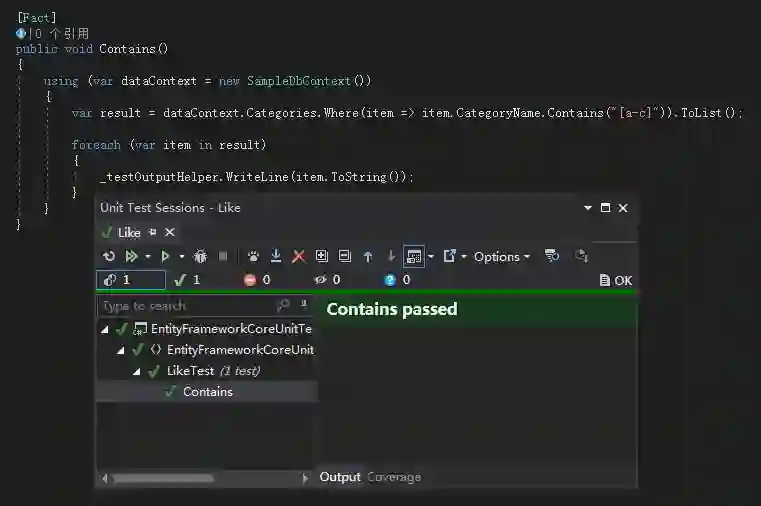Click the export results icon
The width and height of the screenshot is (761, 506).
[x=449, y=256]
